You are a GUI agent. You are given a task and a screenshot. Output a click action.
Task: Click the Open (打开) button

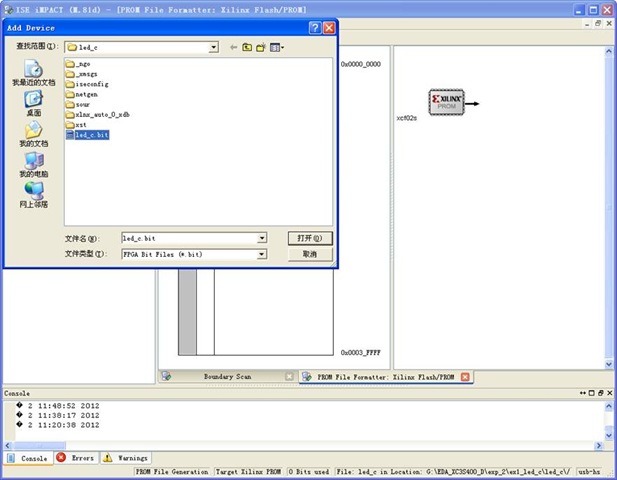[309, 238]
